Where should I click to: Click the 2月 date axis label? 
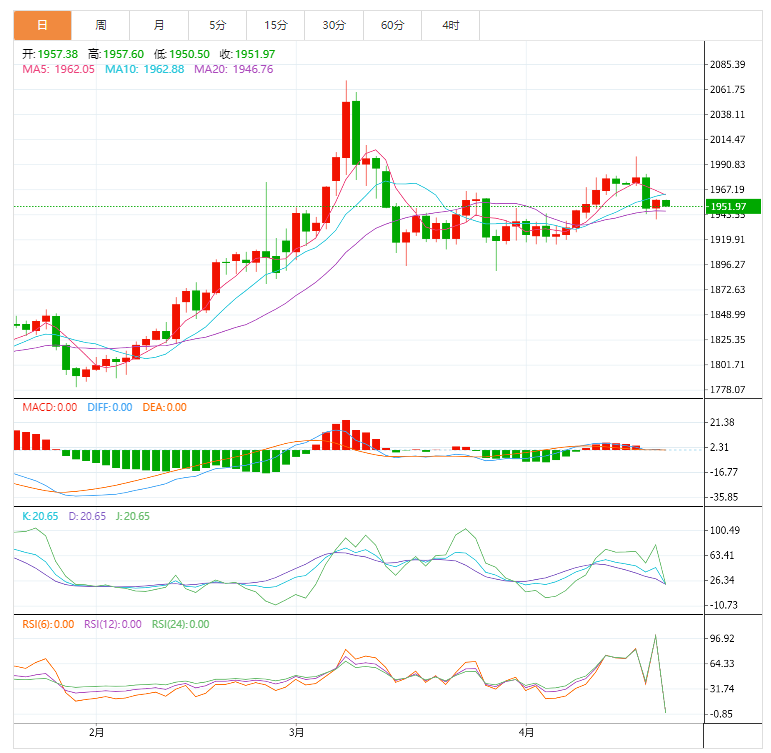(x=96, y=732)
